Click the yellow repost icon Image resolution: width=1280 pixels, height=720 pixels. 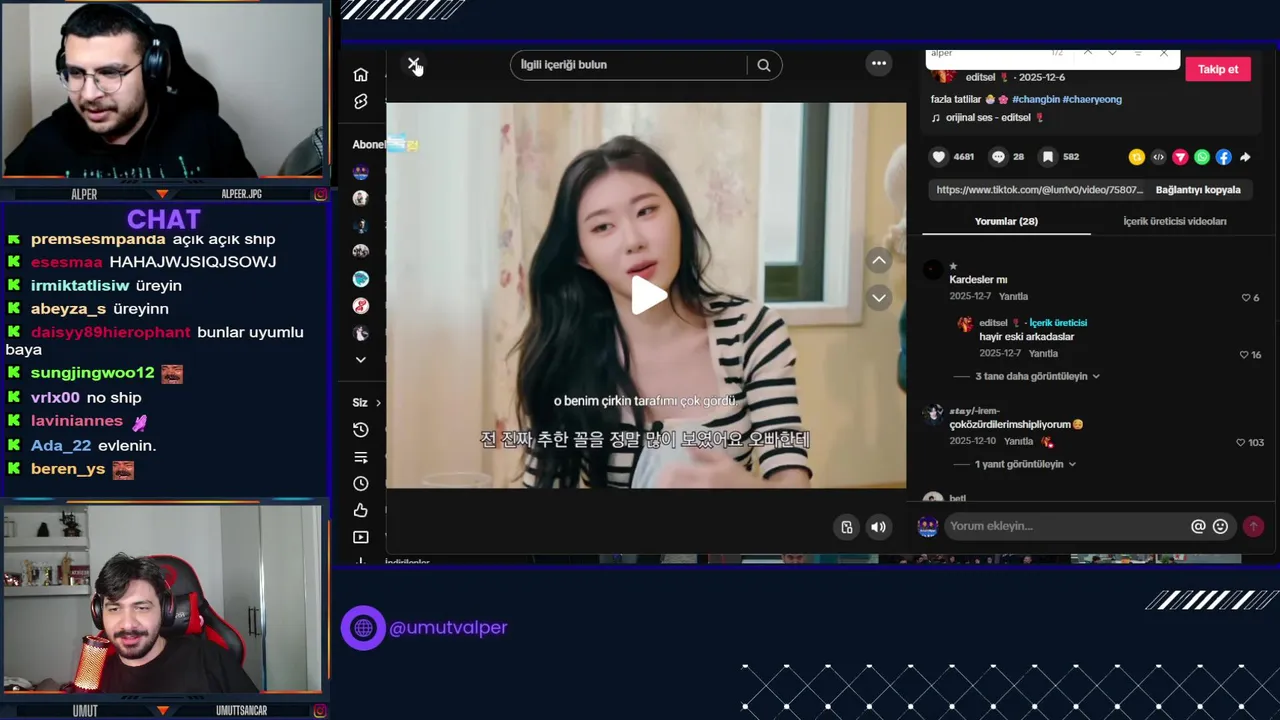1137,157
